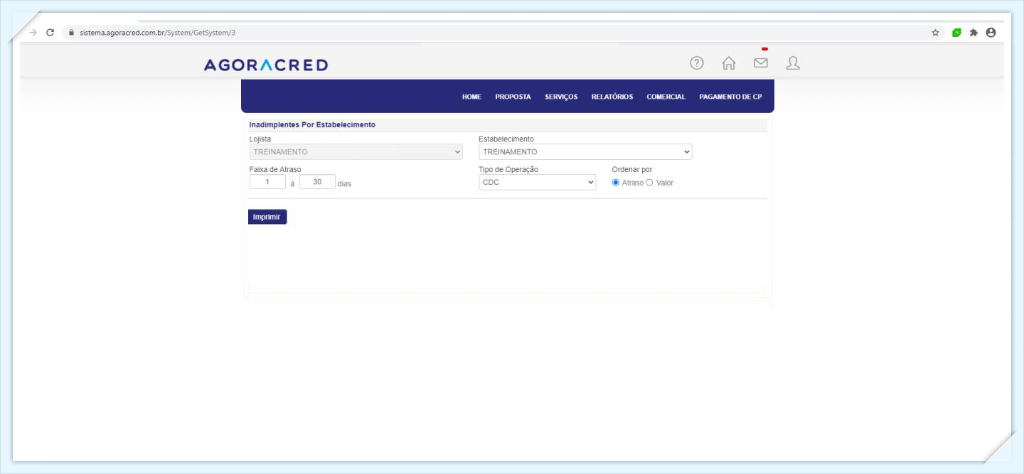
Task: Open the green browser extension icon
Action: tap(957, 32)
